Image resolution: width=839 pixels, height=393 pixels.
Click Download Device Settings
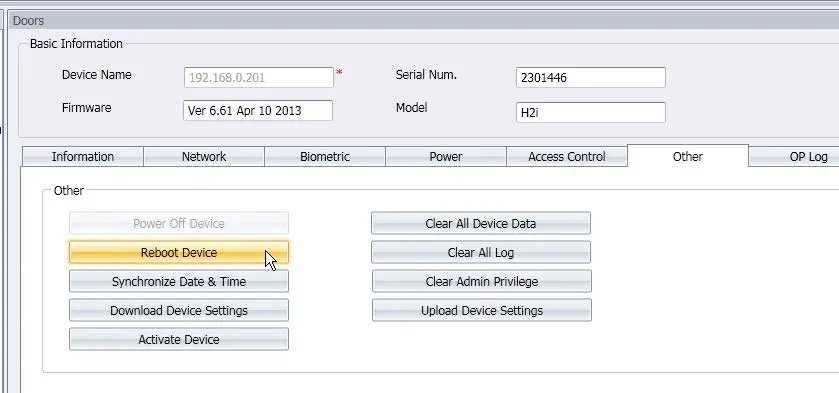coord(179,310)
